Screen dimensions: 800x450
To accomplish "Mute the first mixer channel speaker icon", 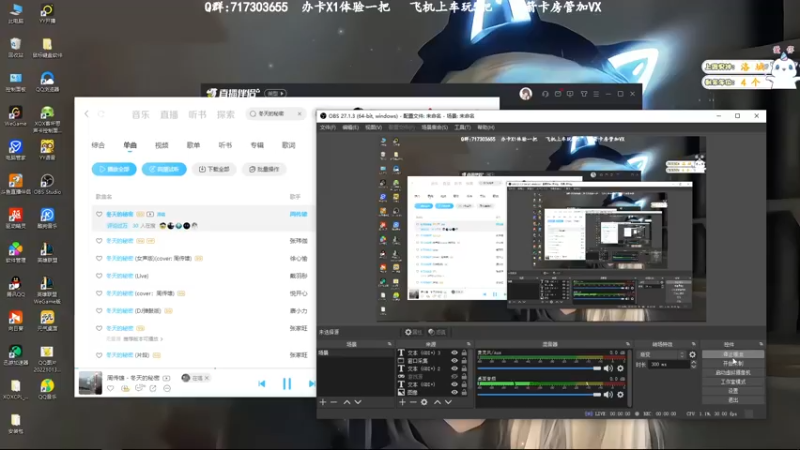I will click(x=608, y=368).
